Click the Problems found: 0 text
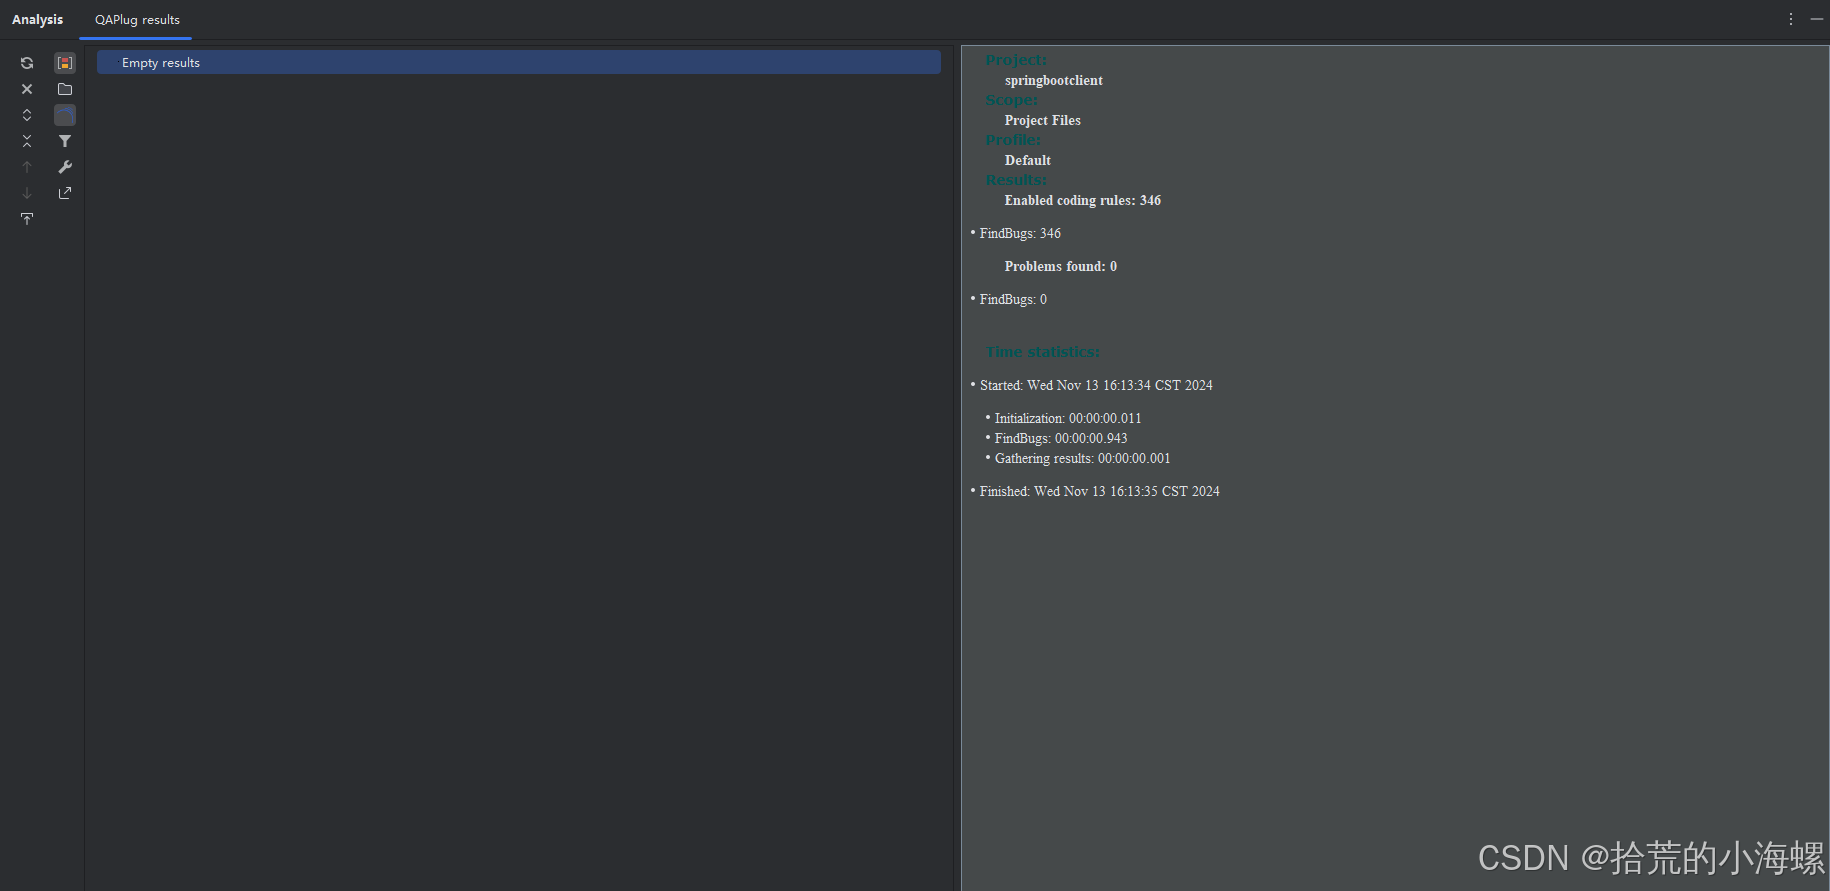 1060,266
